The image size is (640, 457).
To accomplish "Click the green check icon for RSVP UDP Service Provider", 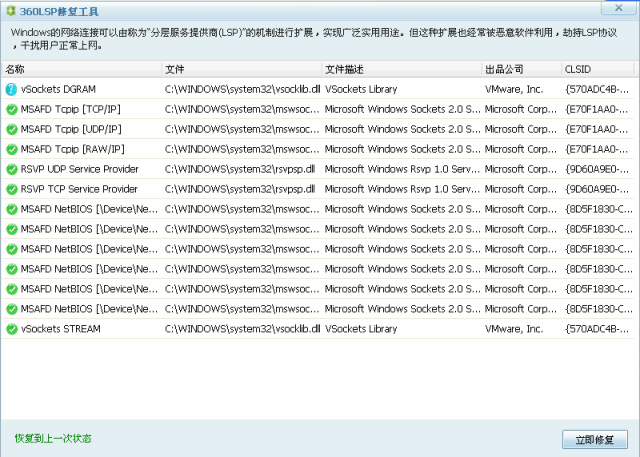I will tap(12, 169).
